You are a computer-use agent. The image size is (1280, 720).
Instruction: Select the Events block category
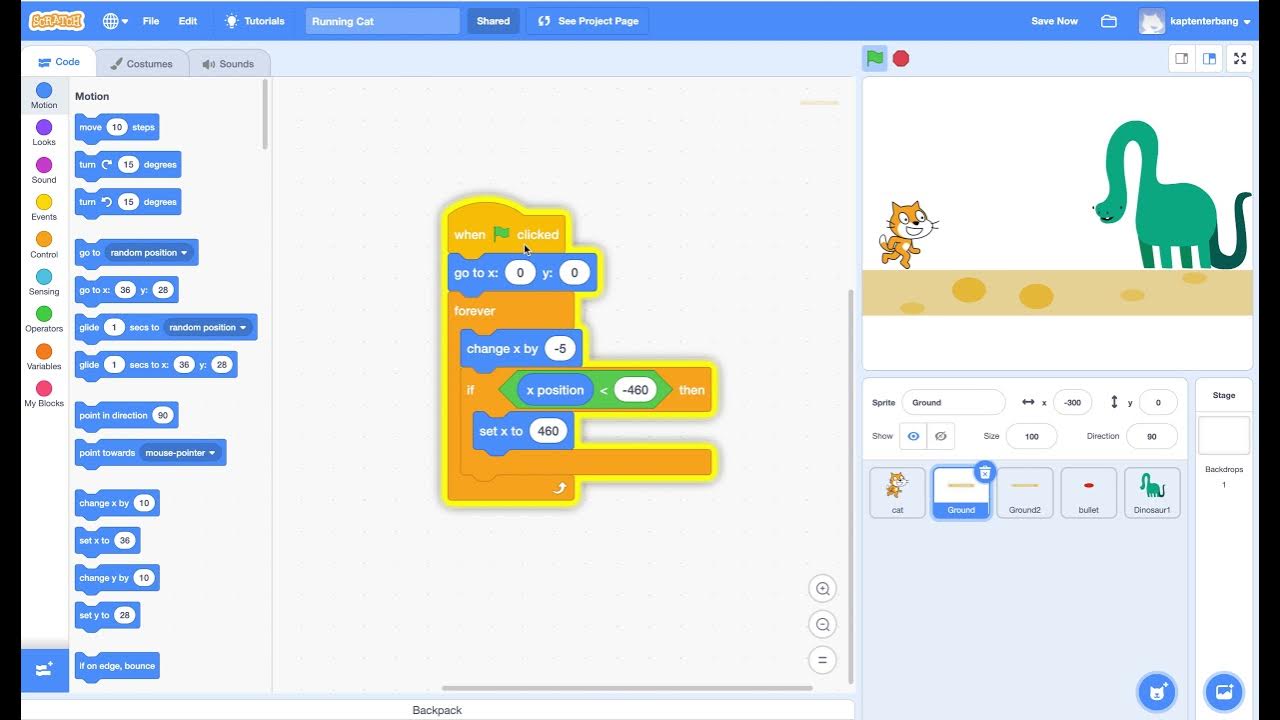click(x=44, y=208)
